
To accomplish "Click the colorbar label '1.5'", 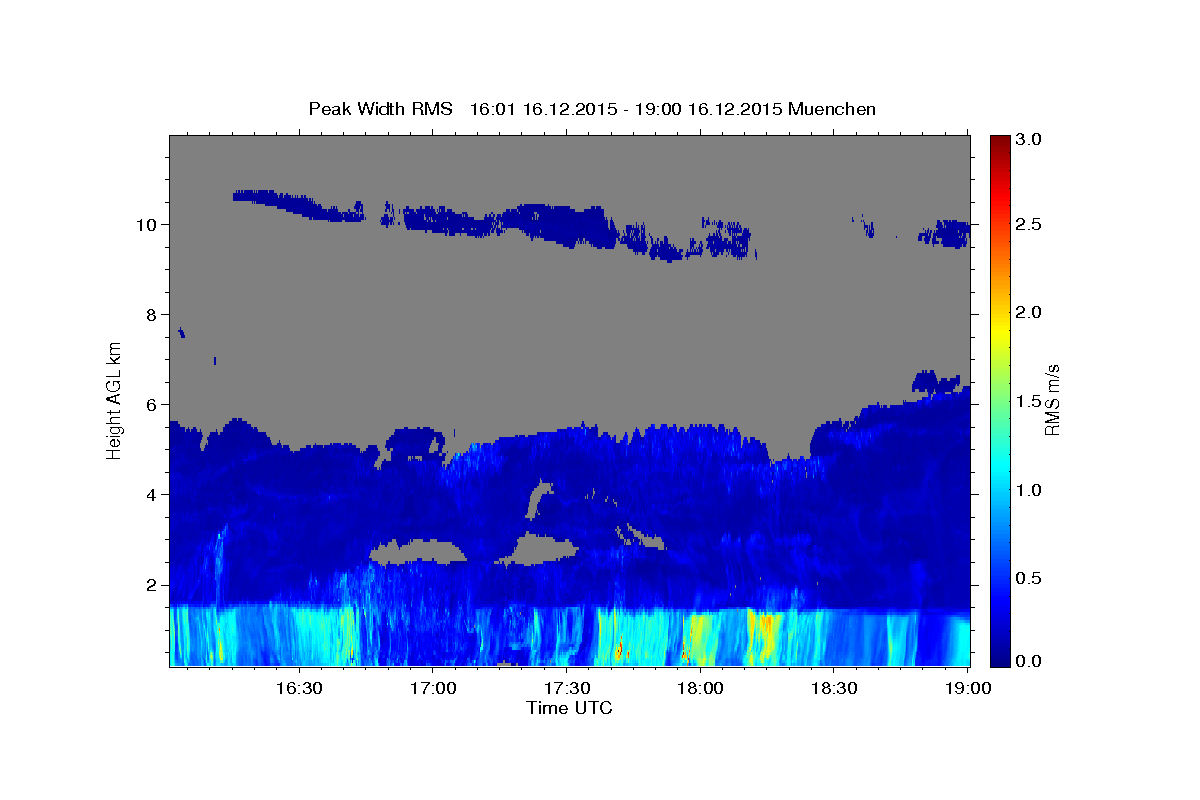I will pyautogui.click(x=1029, y=401).
